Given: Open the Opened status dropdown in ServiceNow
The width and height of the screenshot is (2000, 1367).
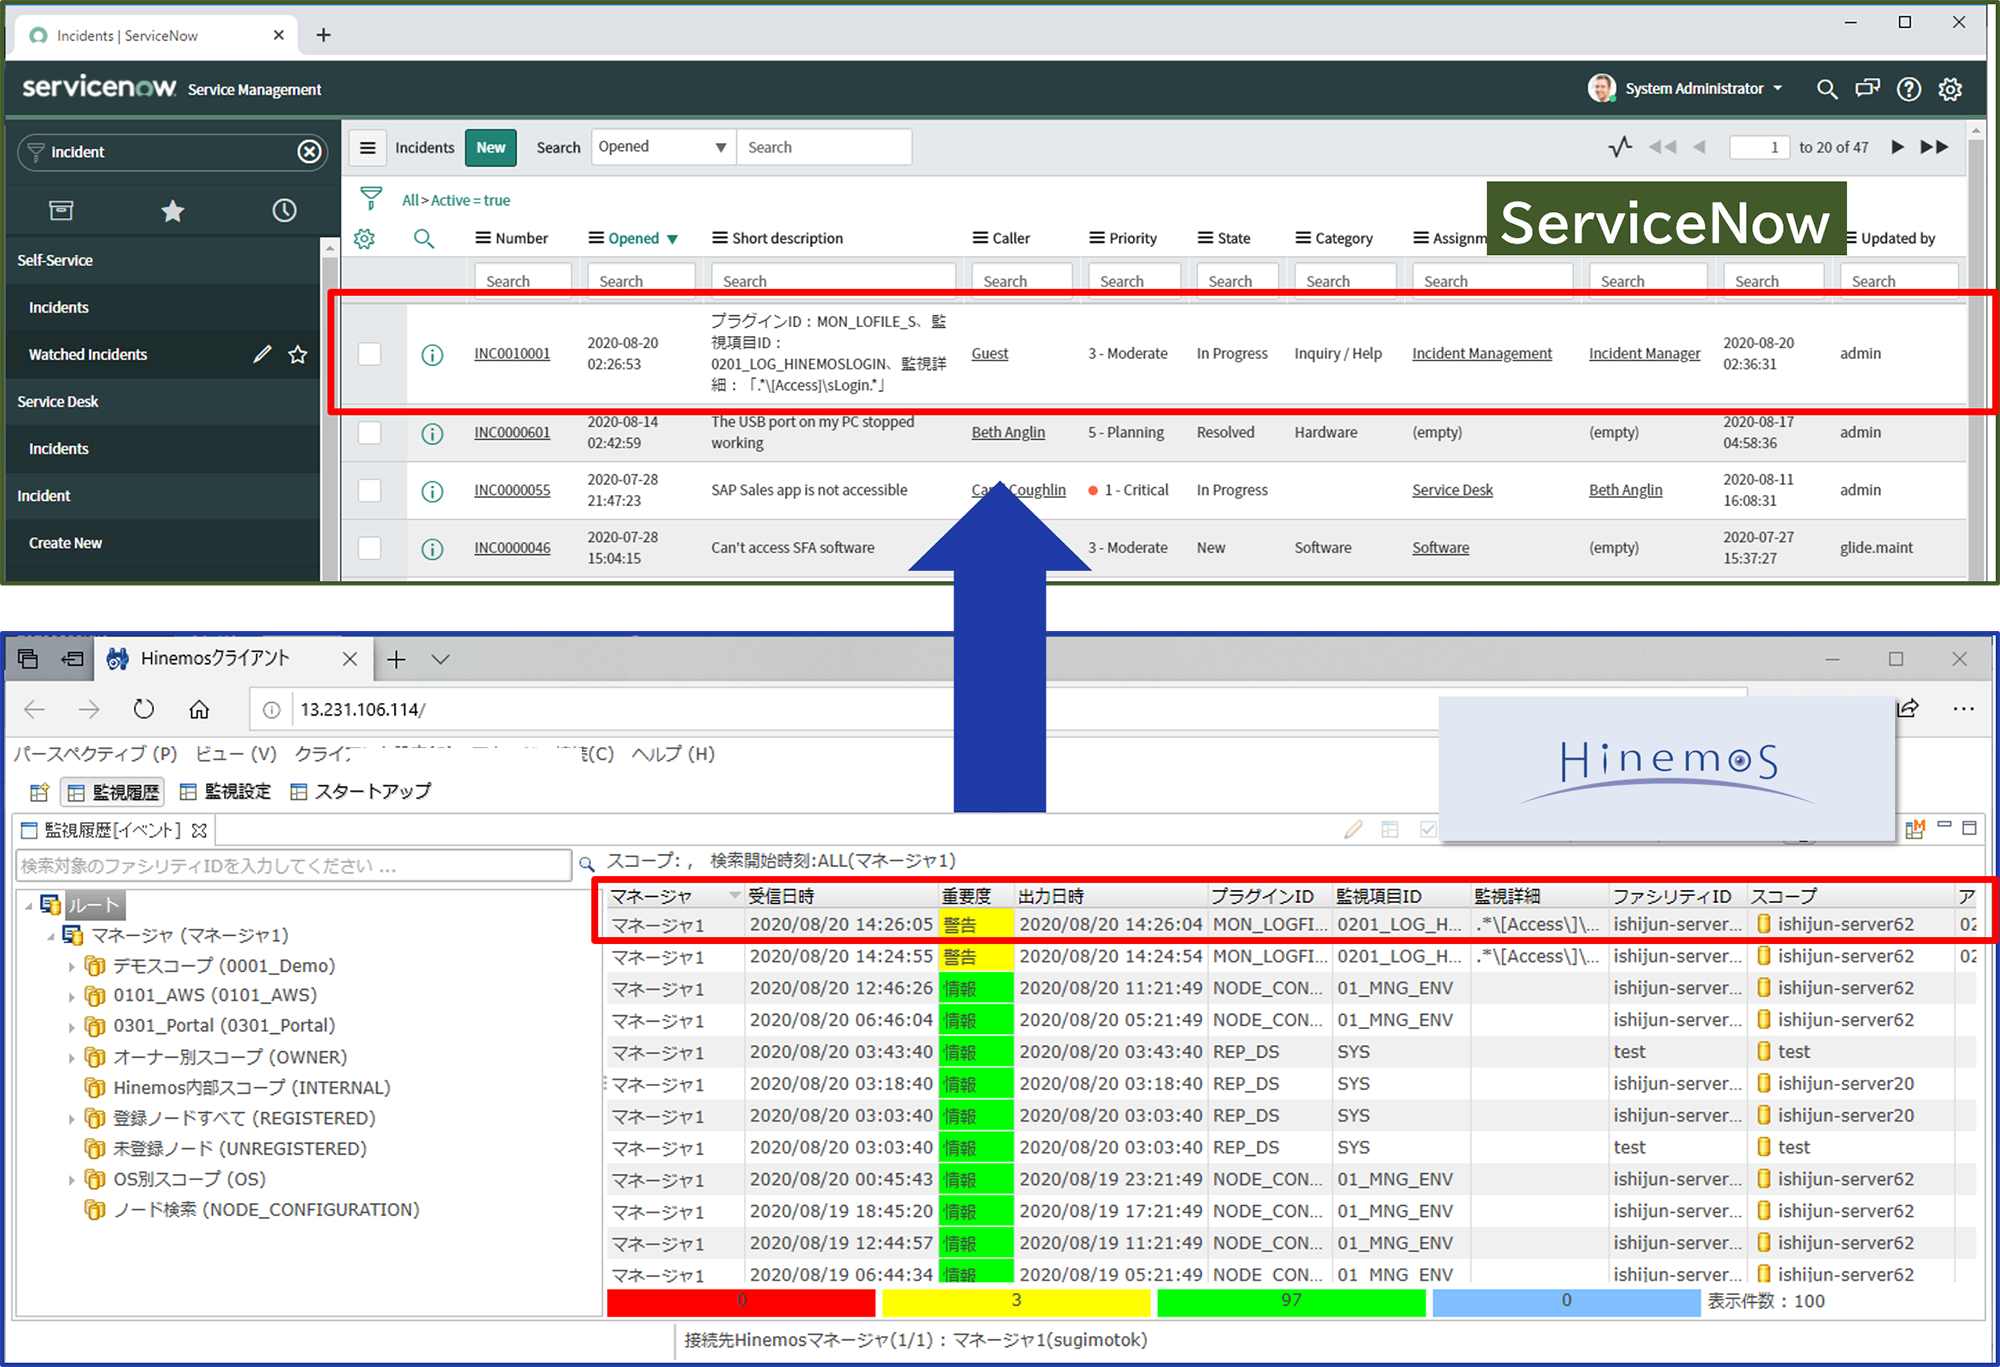Looking at the screenshot, I should pos(661,147).
